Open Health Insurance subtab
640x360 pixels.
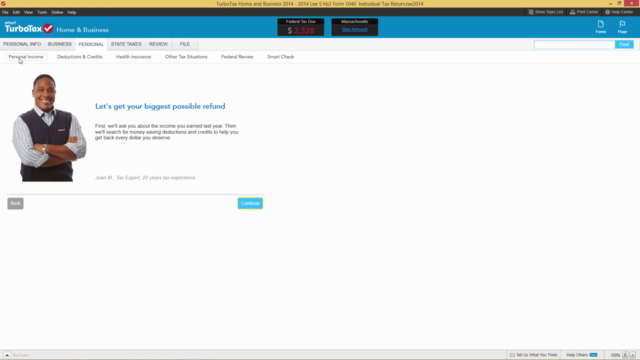coord(133,57)
